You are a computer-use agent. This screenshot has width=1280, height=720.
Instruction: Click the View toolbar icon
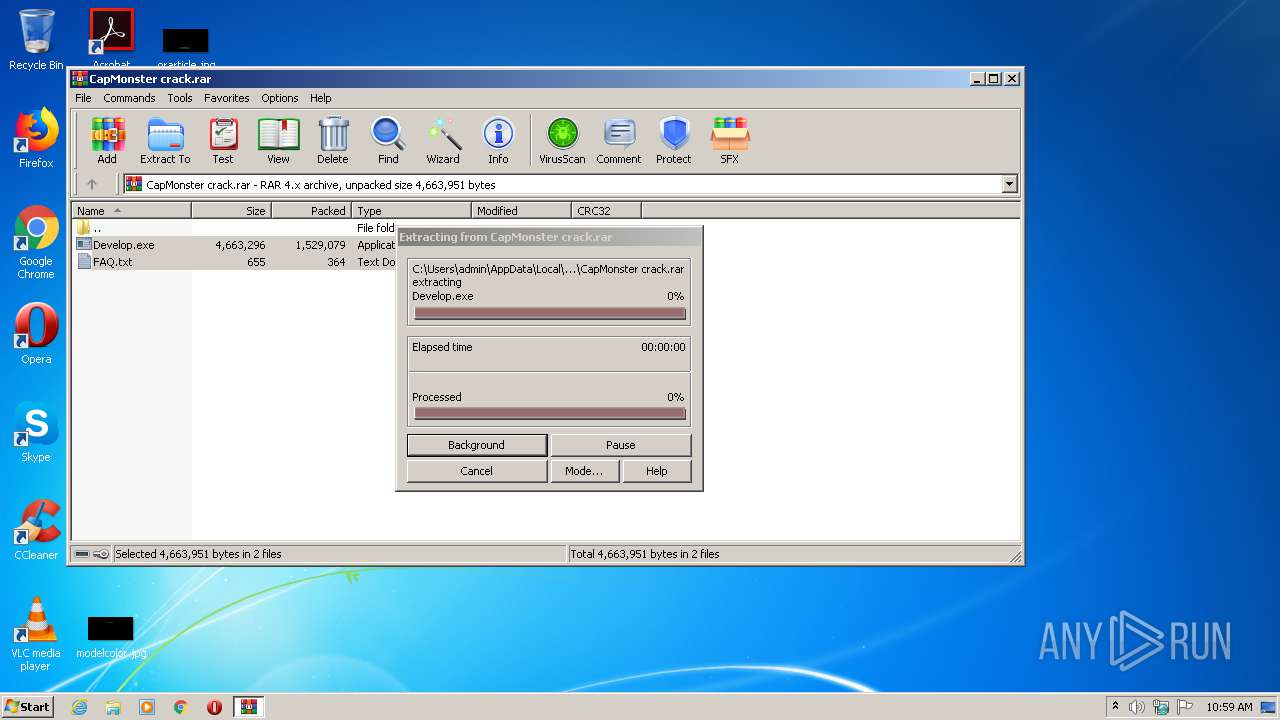[x=278, y=140]
